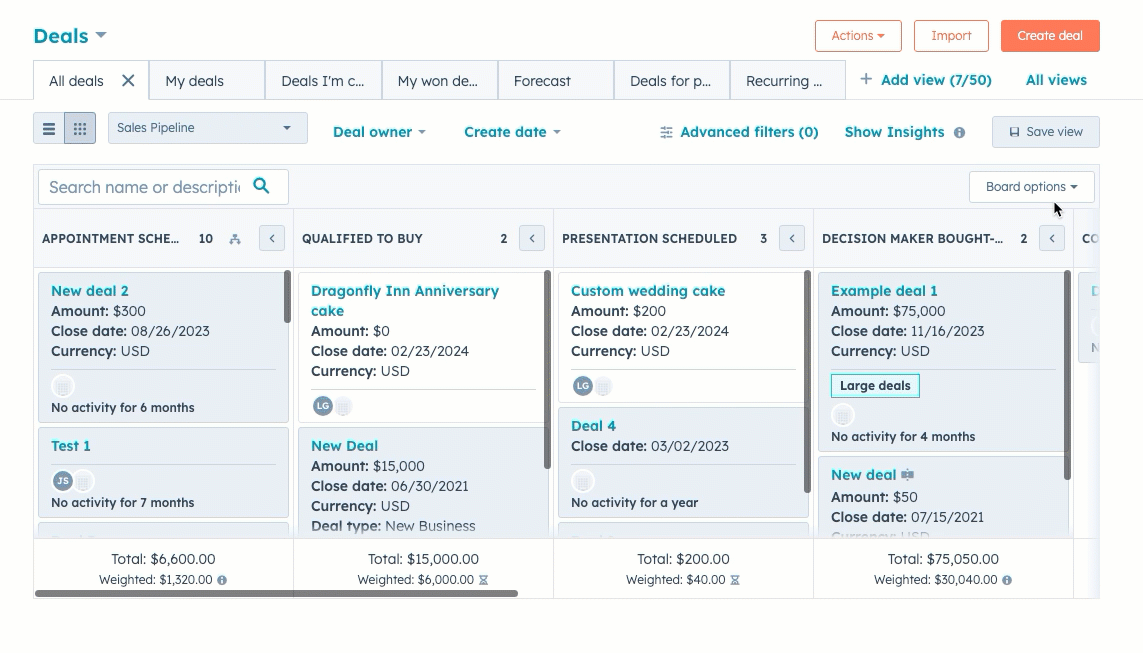The width and height of the screenshot is (1143, 653).
Task: Click the horizontal board scrollbar
Action: pyautogui.click(x=276, y=593)
